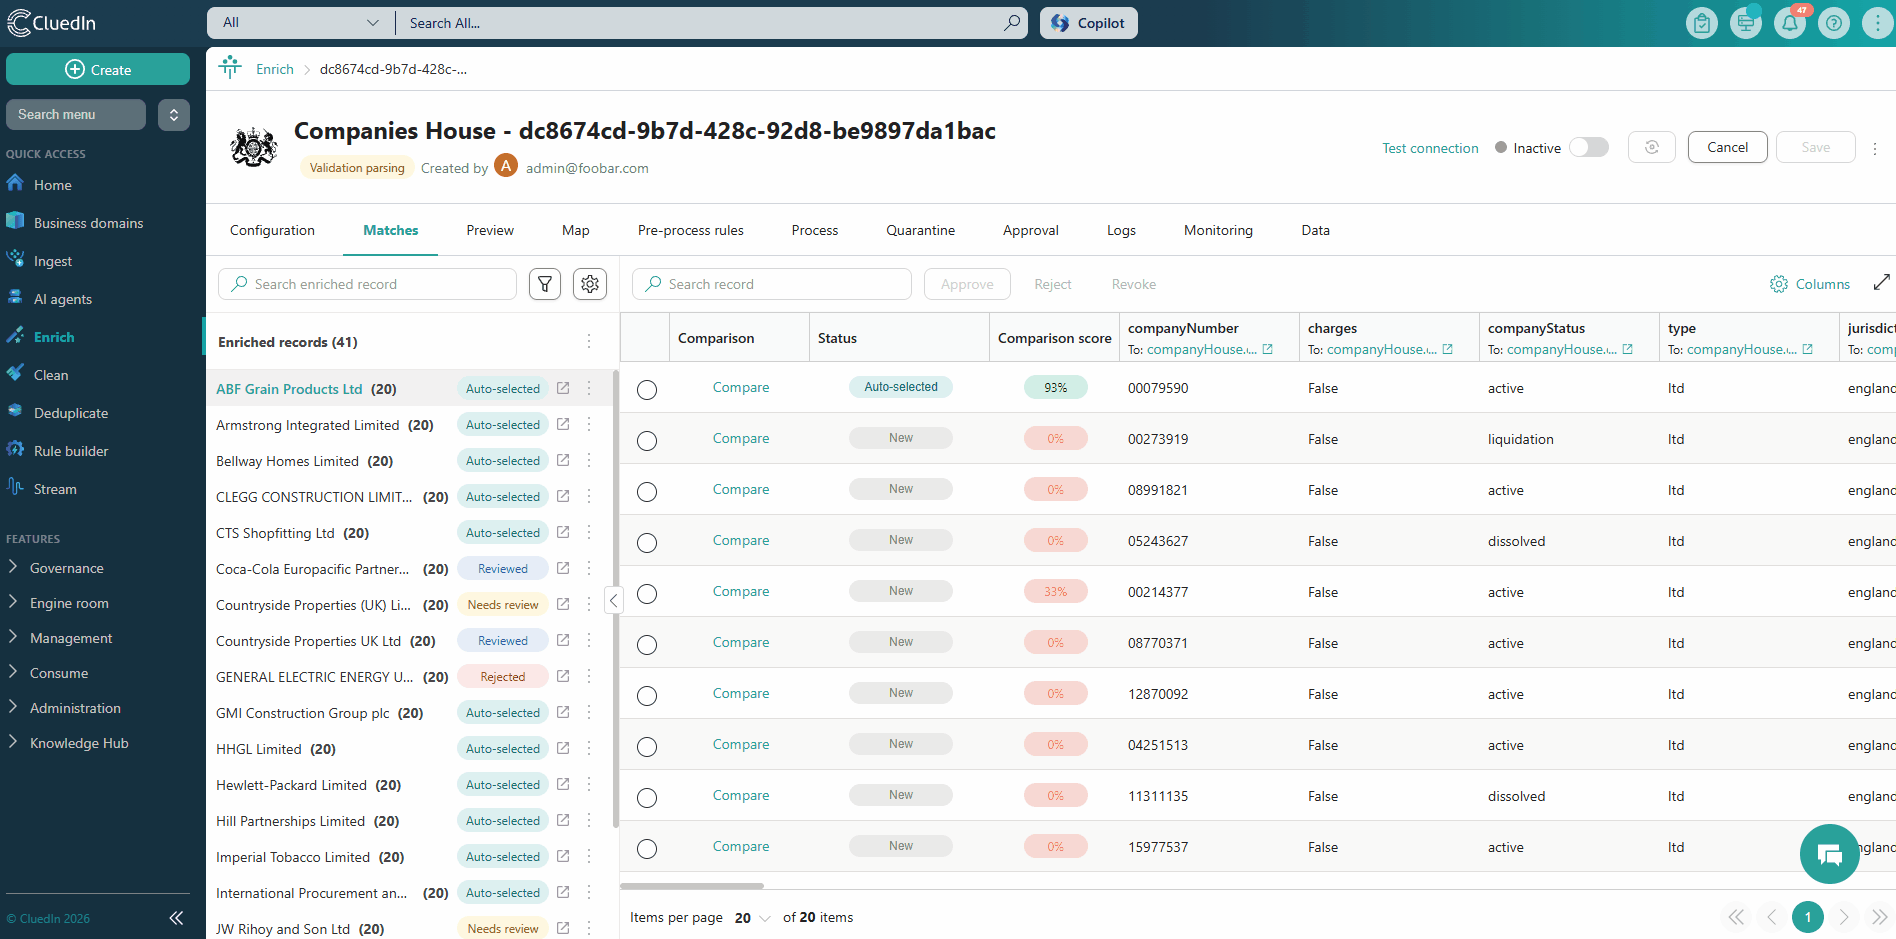Open the filter funnel for enriched records
The image size is (1896, 939).
pyautogui.click(x=545, y=284)
